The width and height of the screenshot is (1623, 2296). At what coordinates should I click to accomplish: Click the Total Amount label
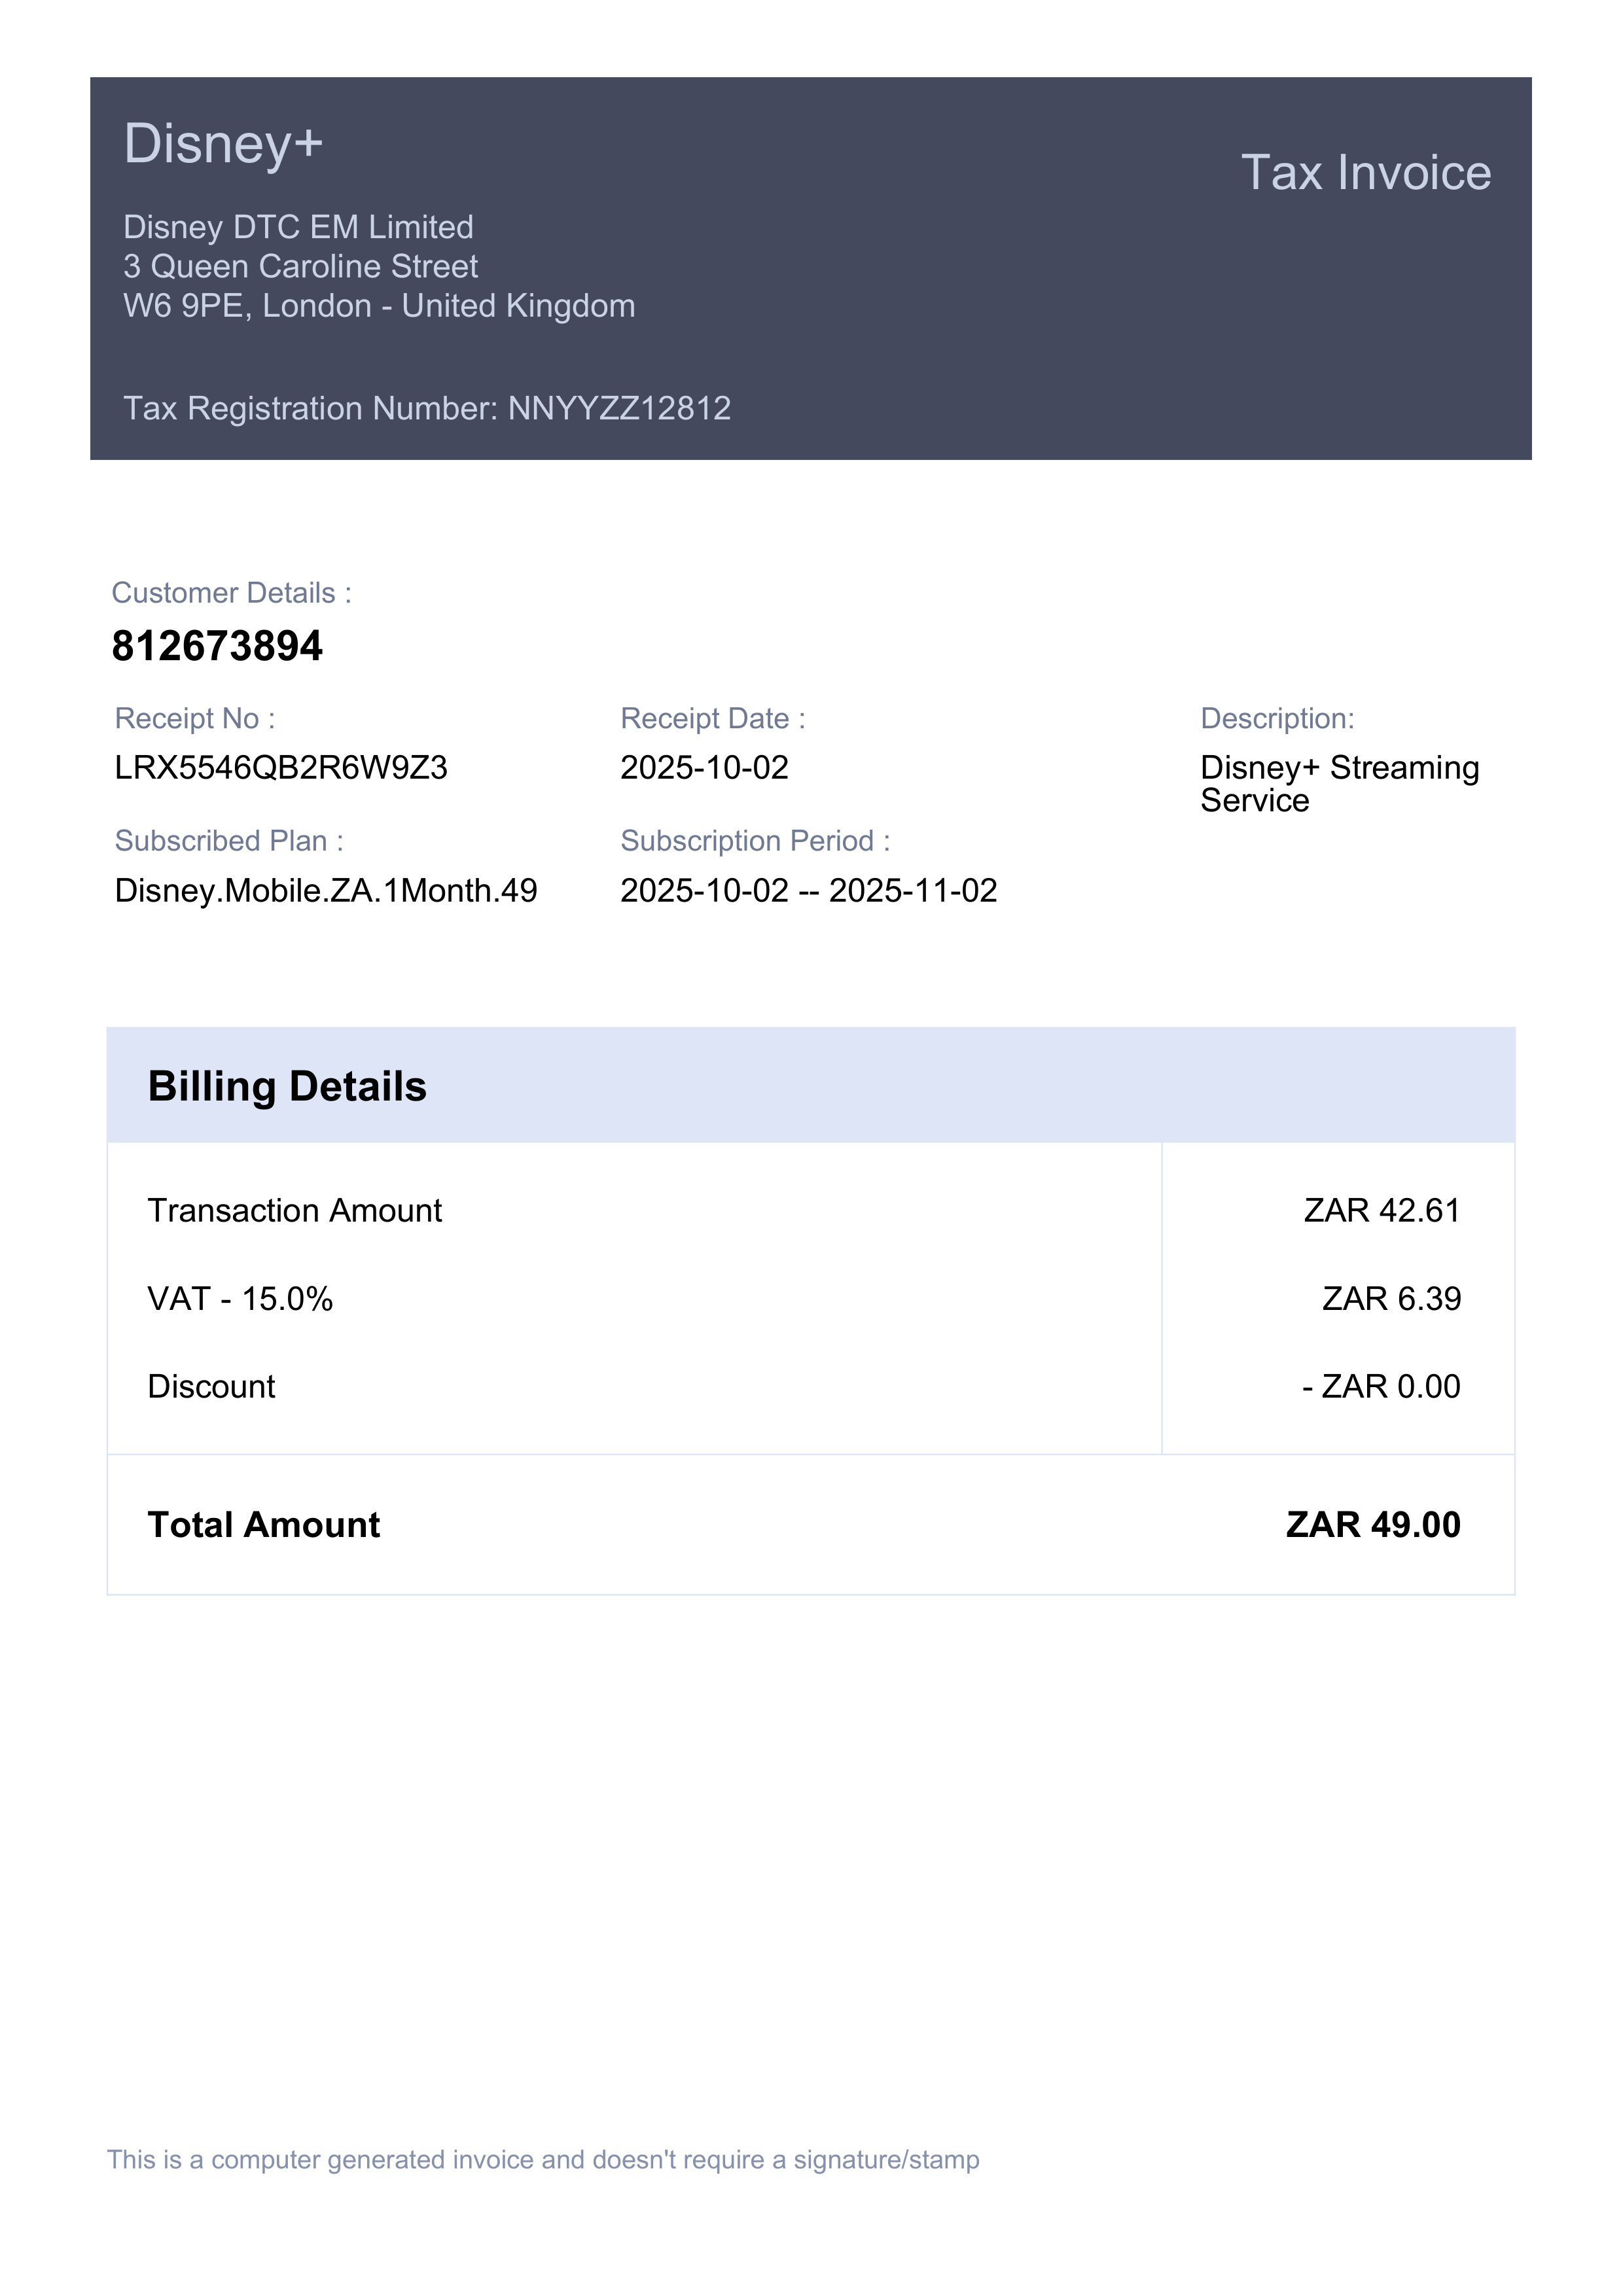tap(264, 1525)
